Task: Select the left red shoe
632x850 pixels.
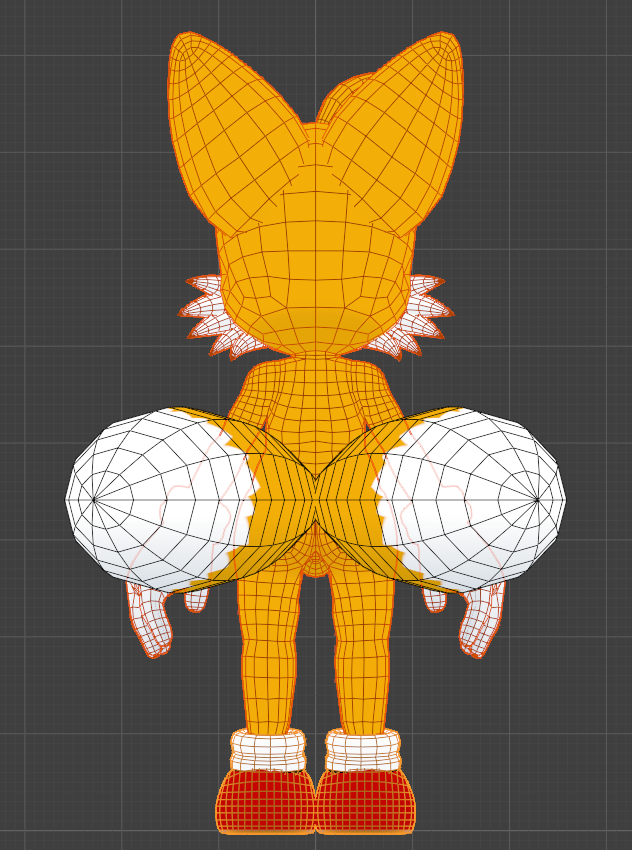Action: tap(265, 801)
